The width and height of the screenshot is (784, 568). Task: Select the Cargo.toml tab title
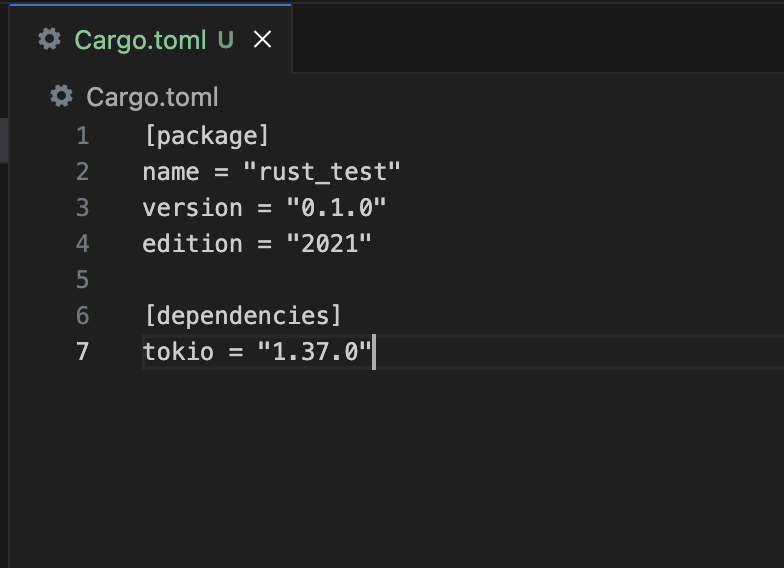(x=140, y=40)
